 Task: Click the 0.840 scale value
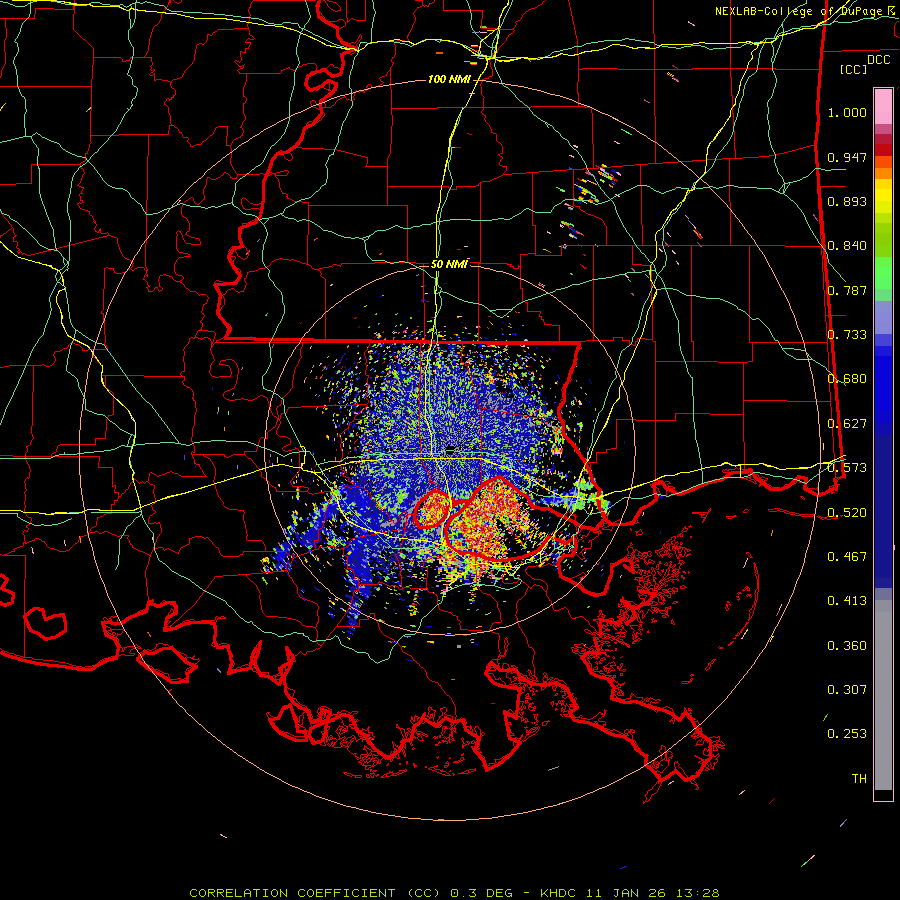(x=847, y=246)
